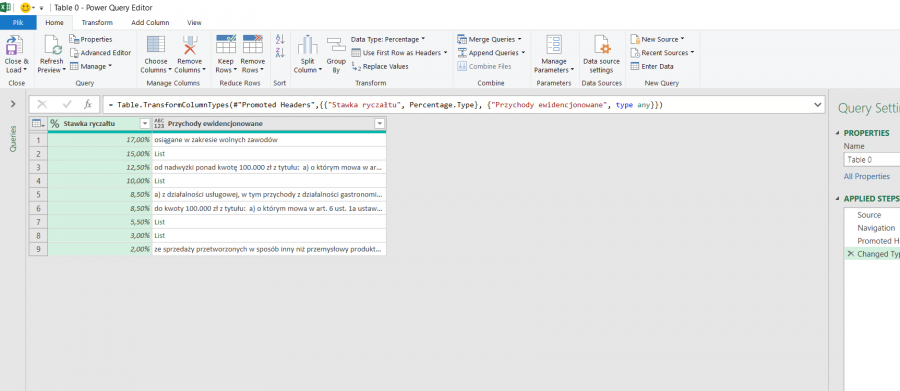Click the ABC123 type icon of Przychody column
The image size is (900, 391).
pyautogui.click(x=159, y=123)
